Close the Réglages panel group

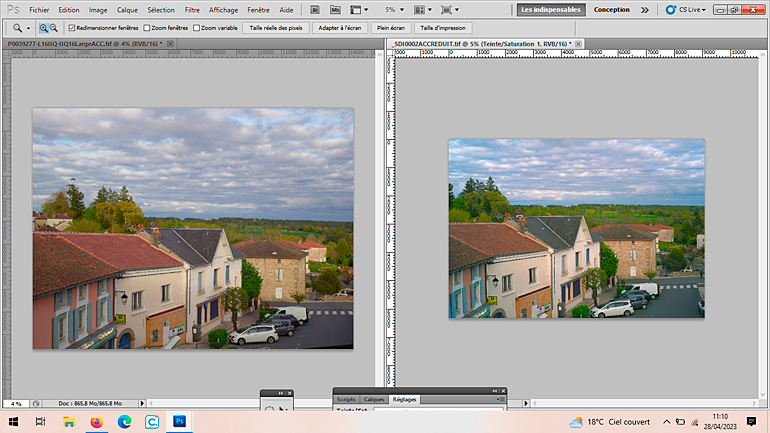[x=503, y=391]
